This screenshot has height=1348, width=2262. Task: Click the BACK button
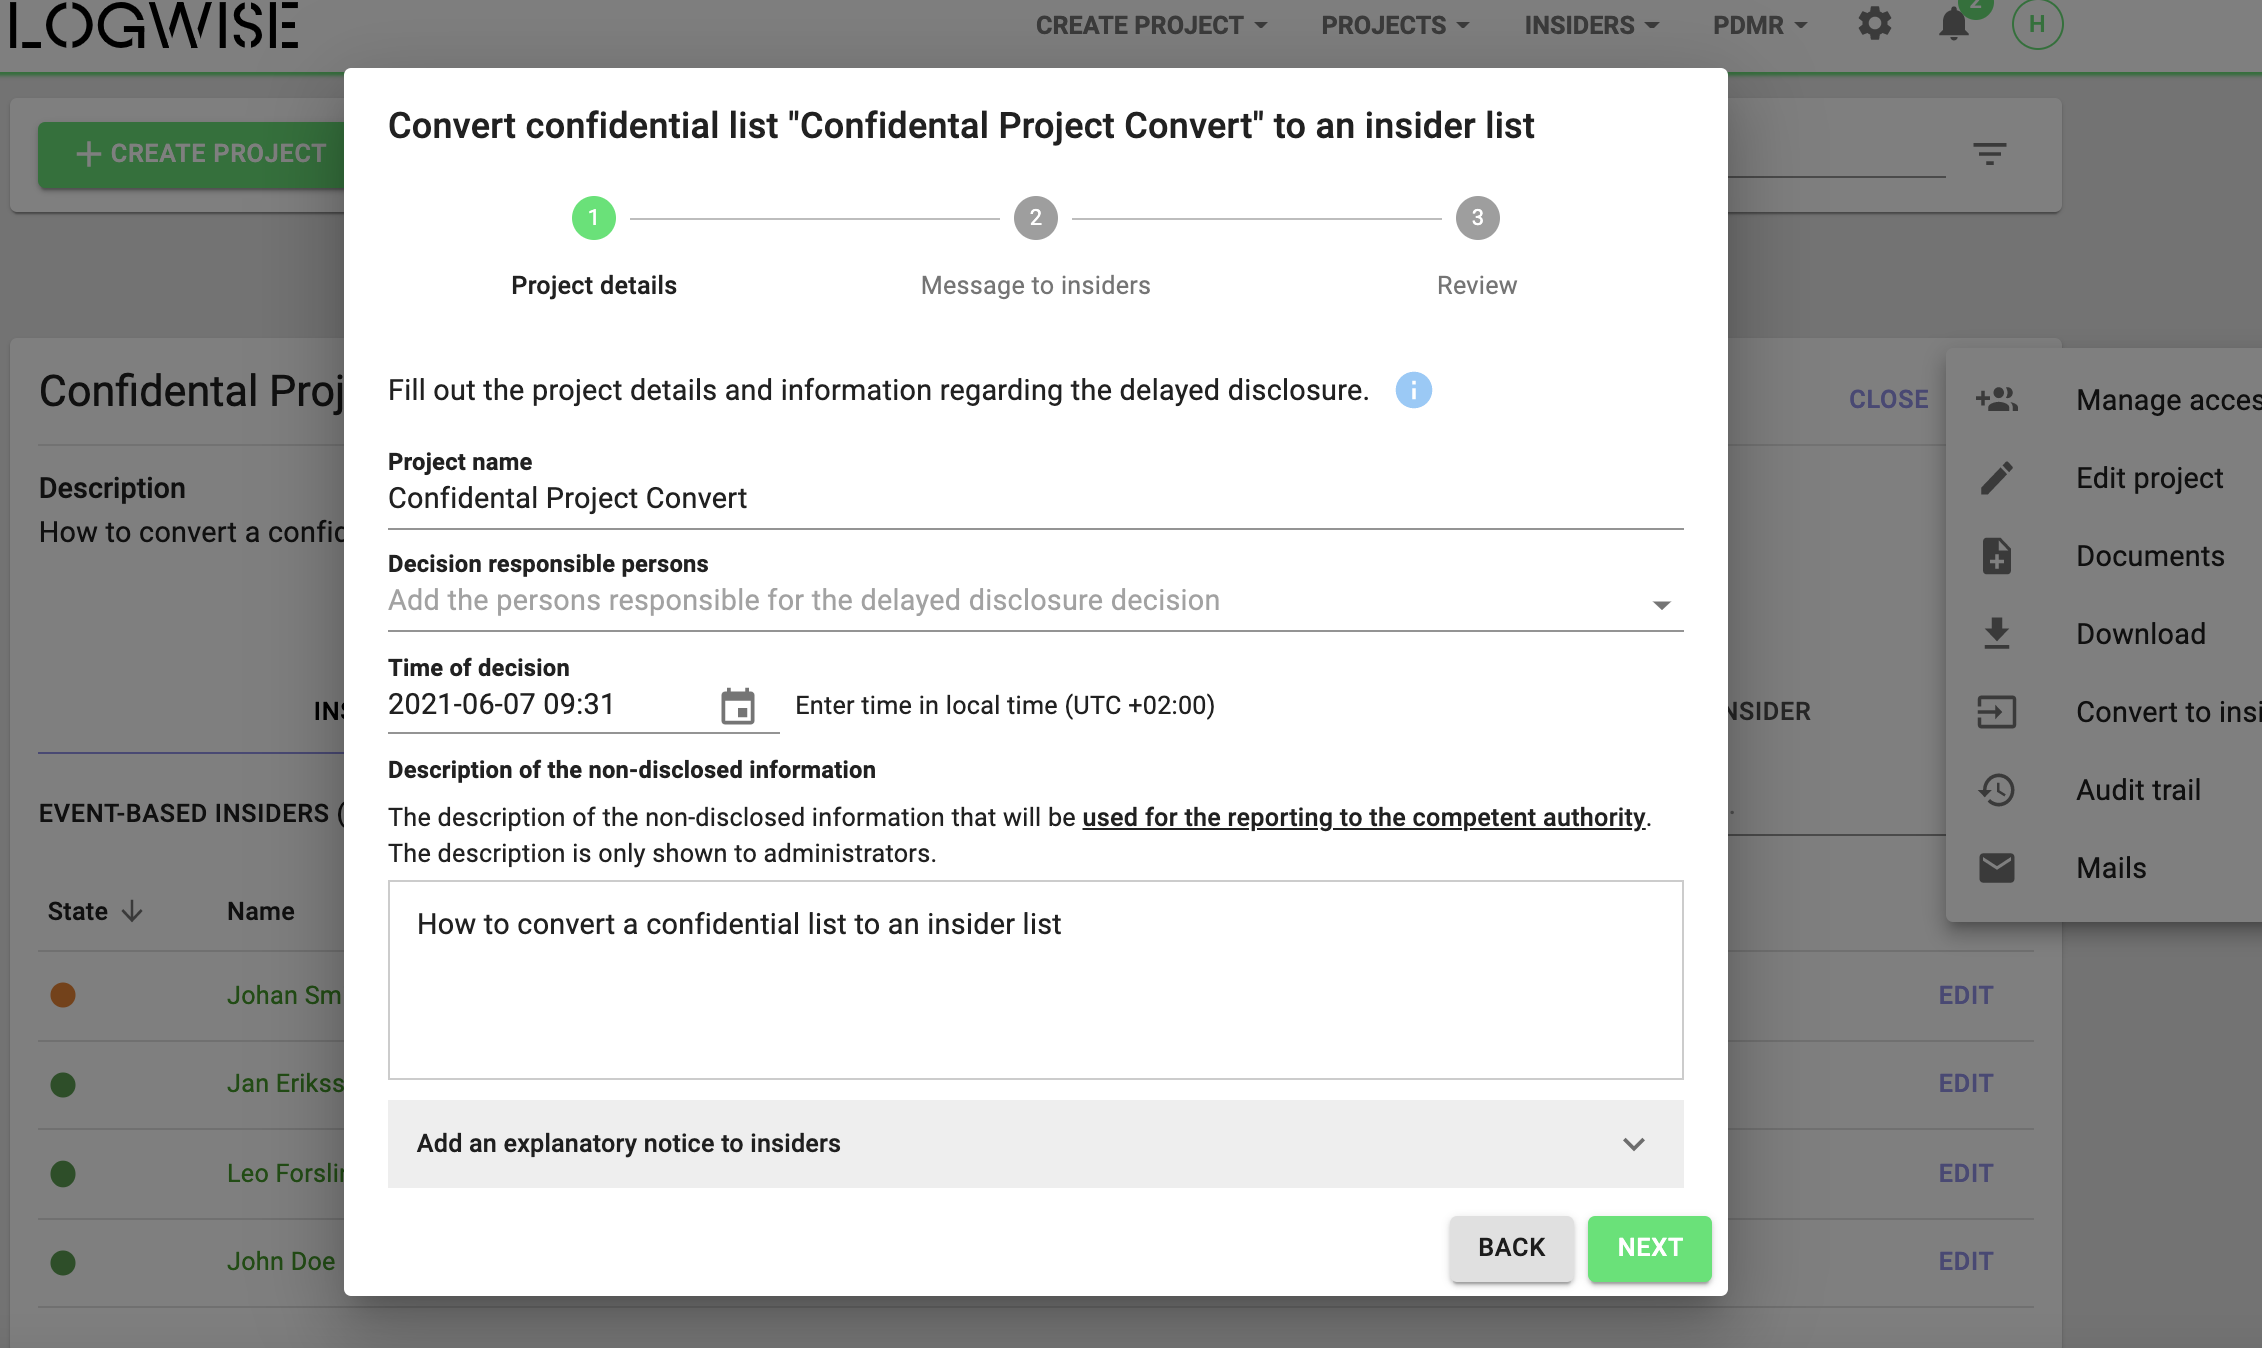1512,1248
